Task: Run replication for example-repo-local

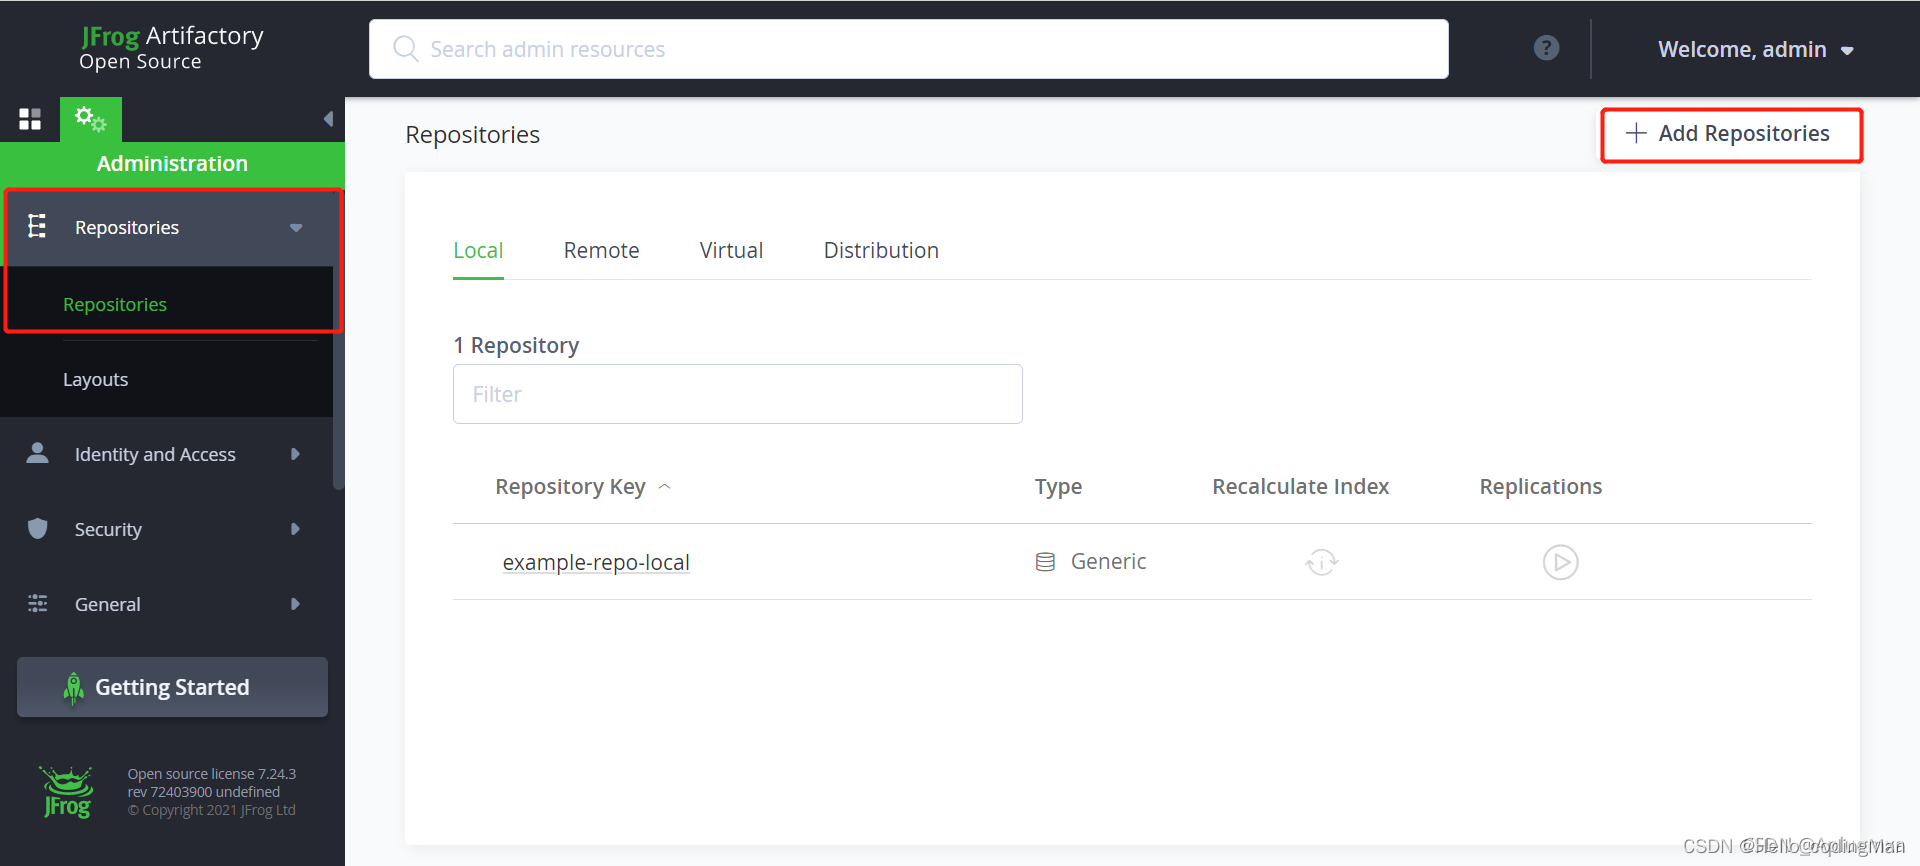Action: [1560, 562]
